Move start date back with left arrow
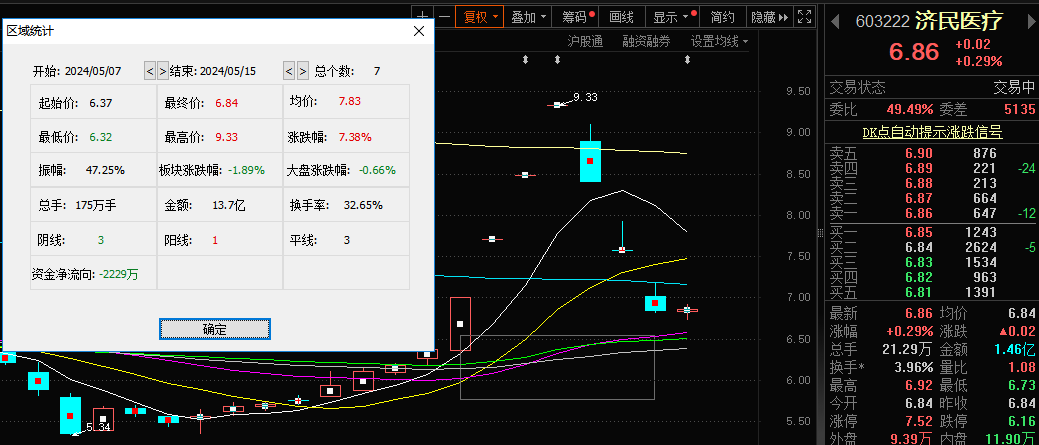The image size is (1039, 445). coord(150,71)
